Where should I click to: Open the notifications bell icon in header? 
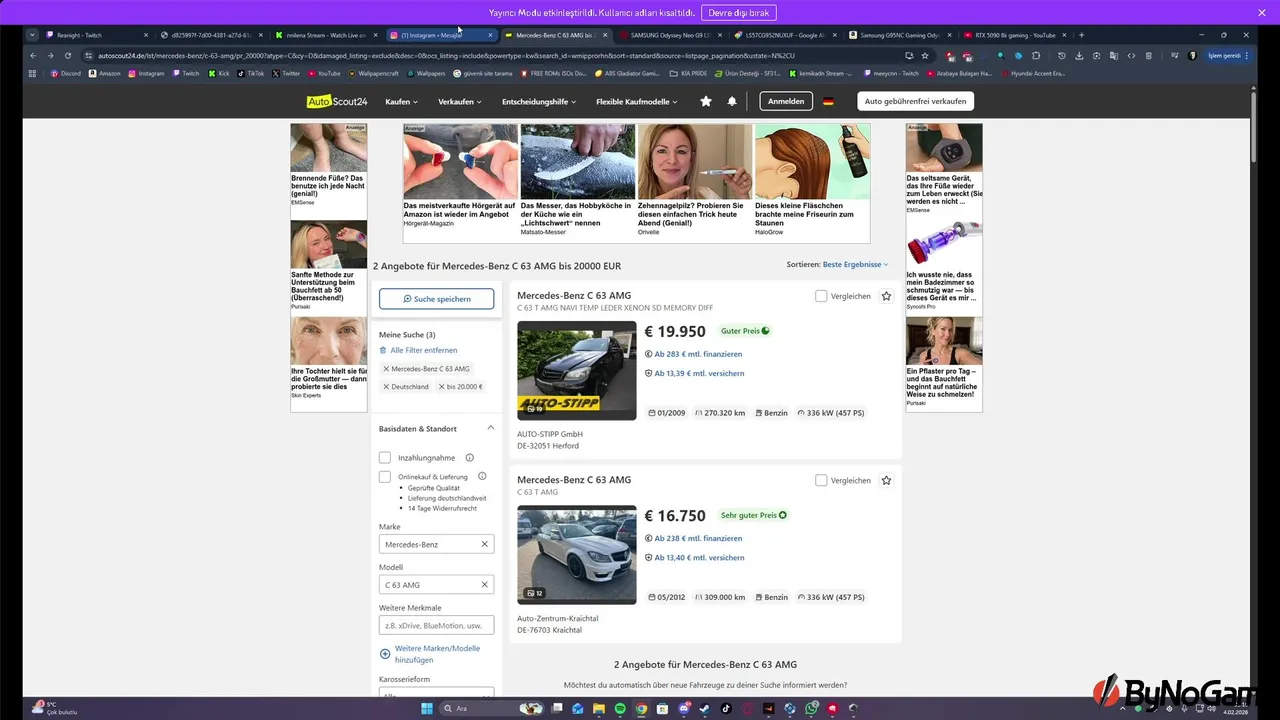pos(732,101)
